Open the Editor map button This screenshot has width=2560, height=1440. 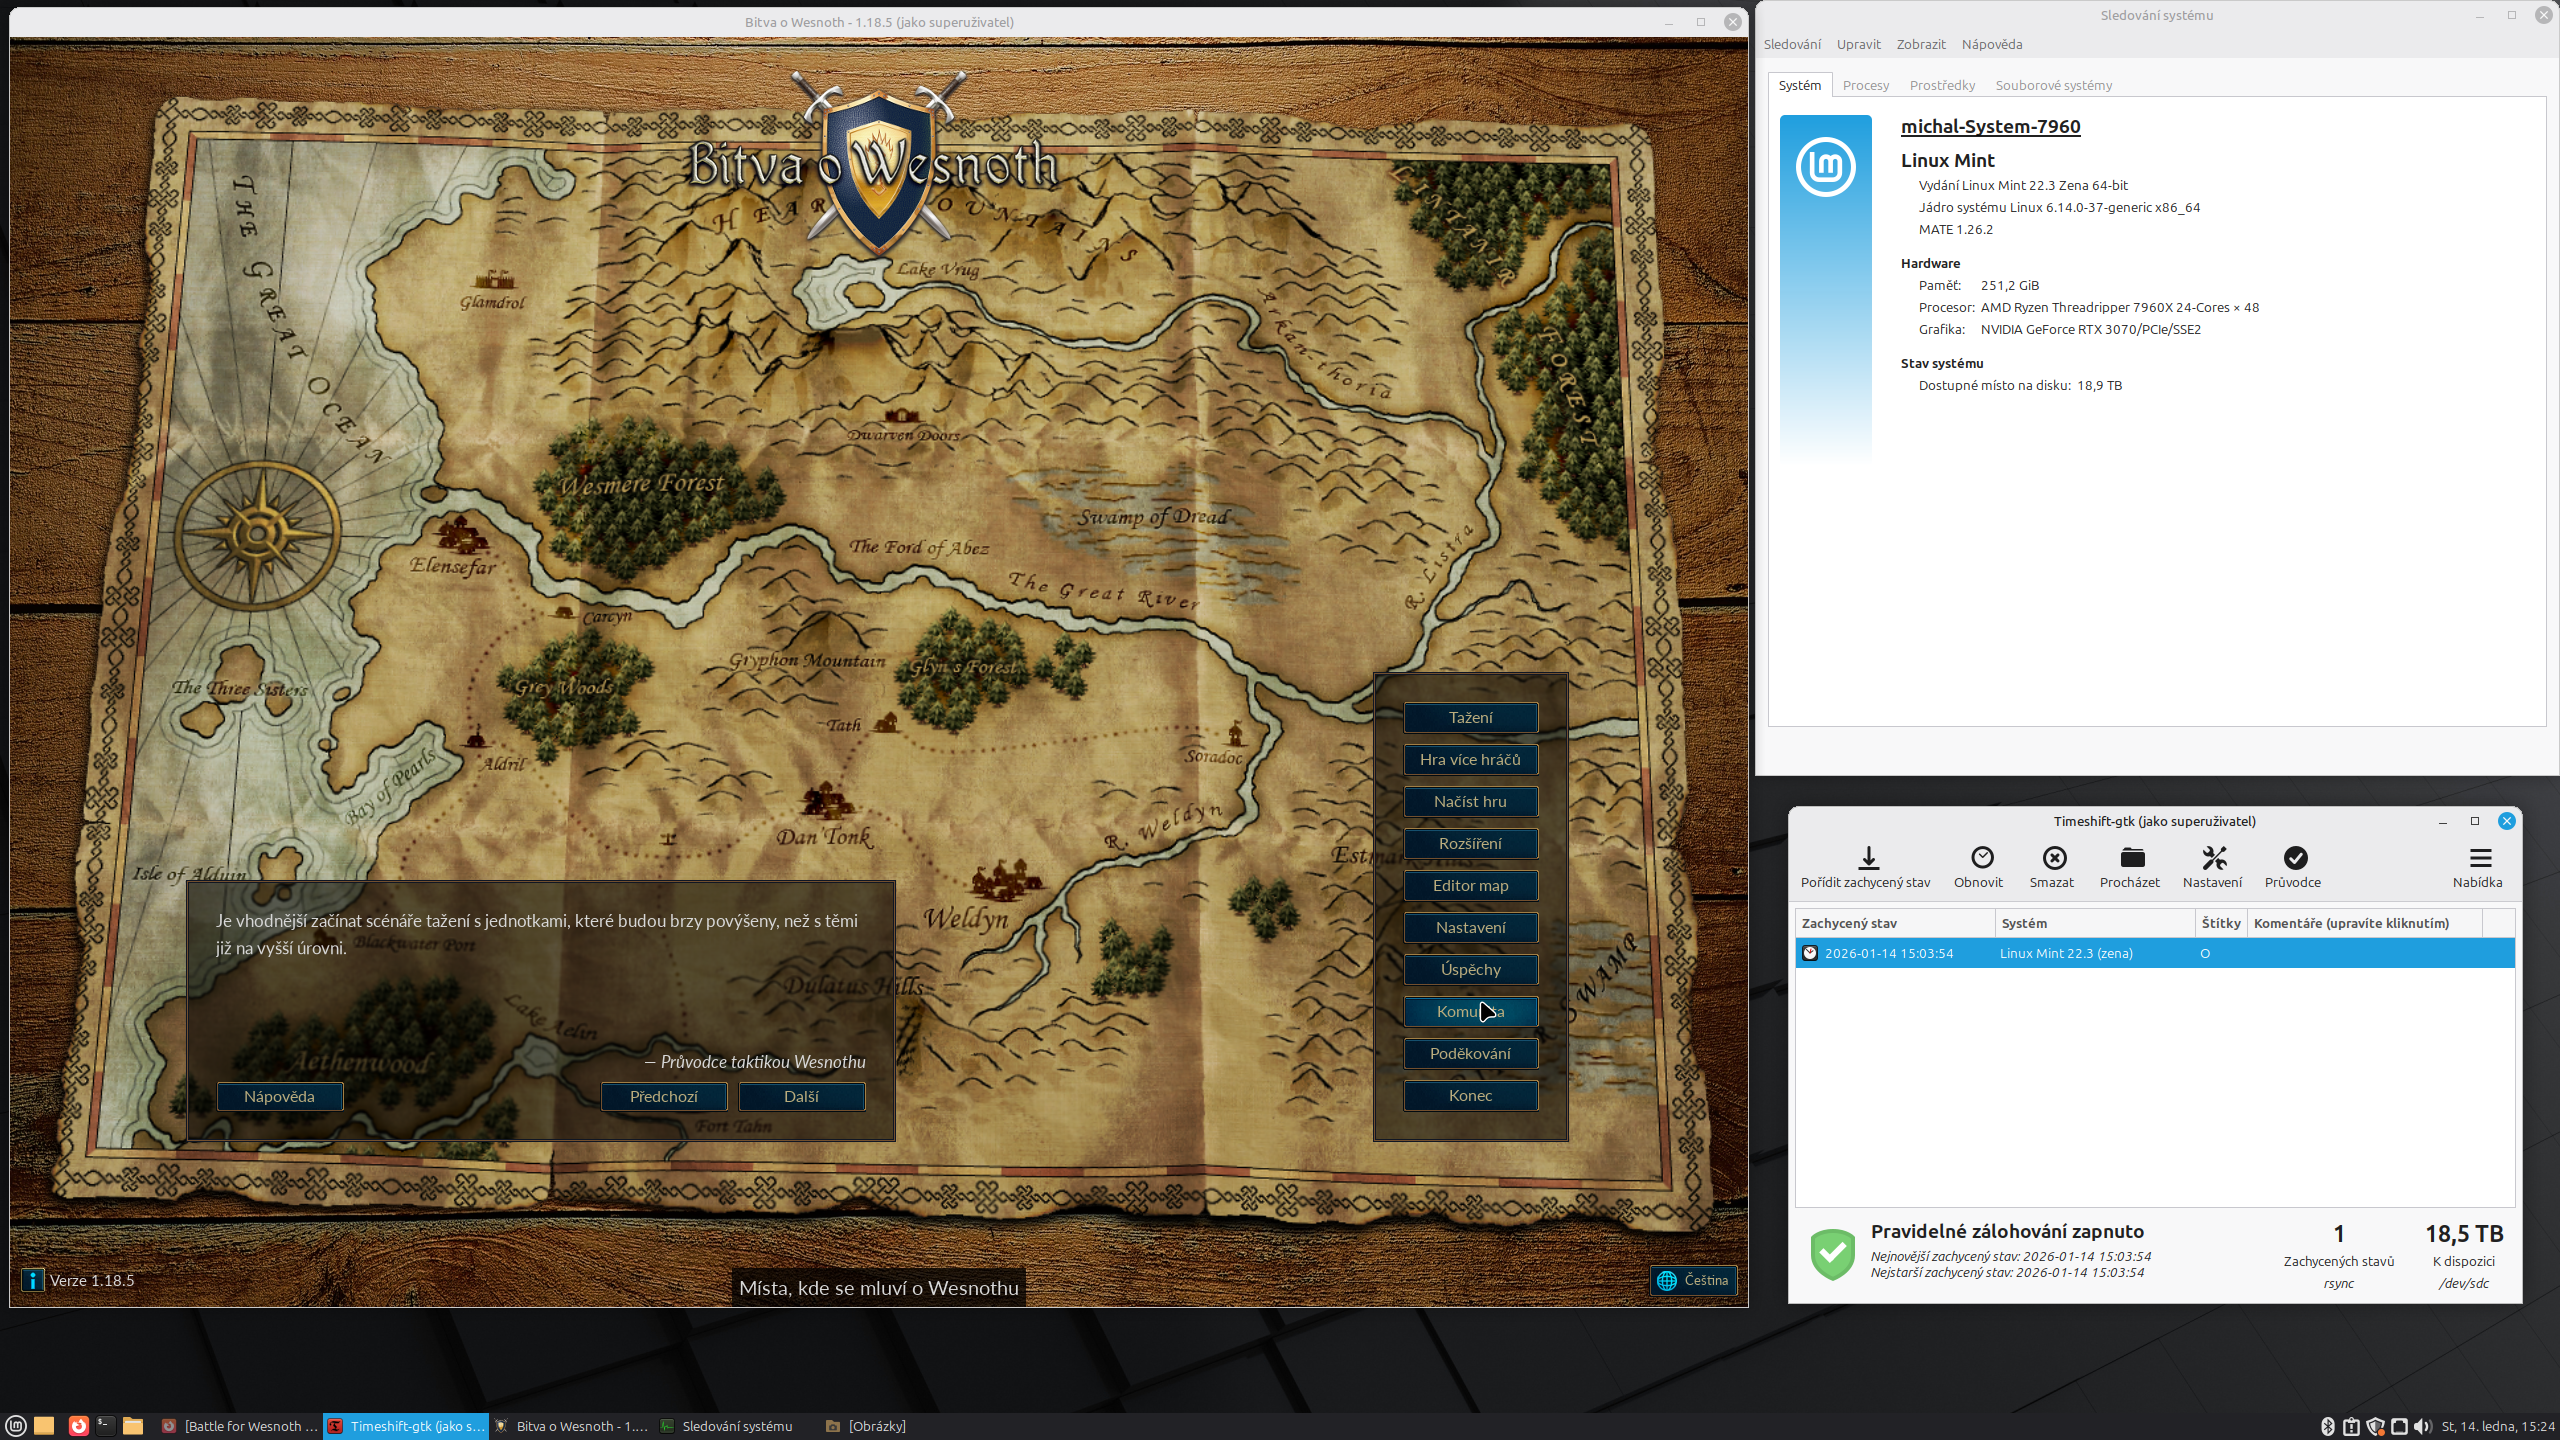[x=1470, y=885]
